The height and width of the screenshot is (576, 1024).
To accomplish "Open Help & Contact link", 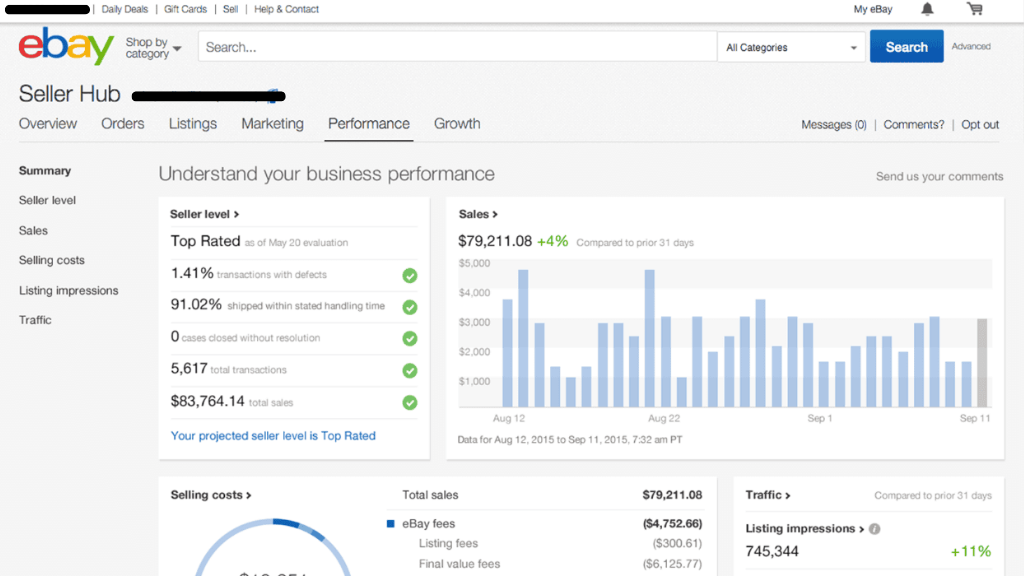I will (286, 9).
